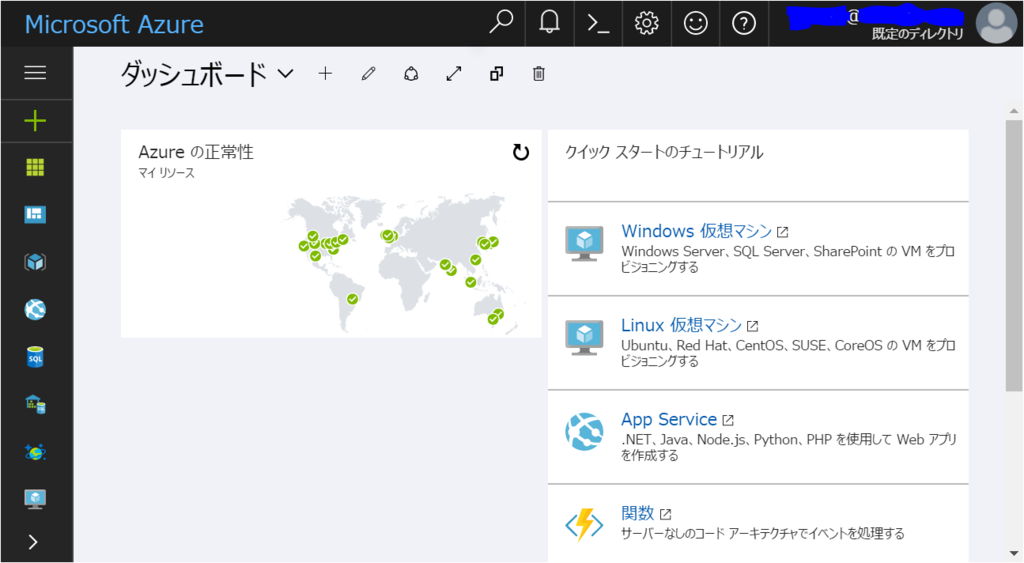
Task: Open the notifications bell
Action: (549, 23)
